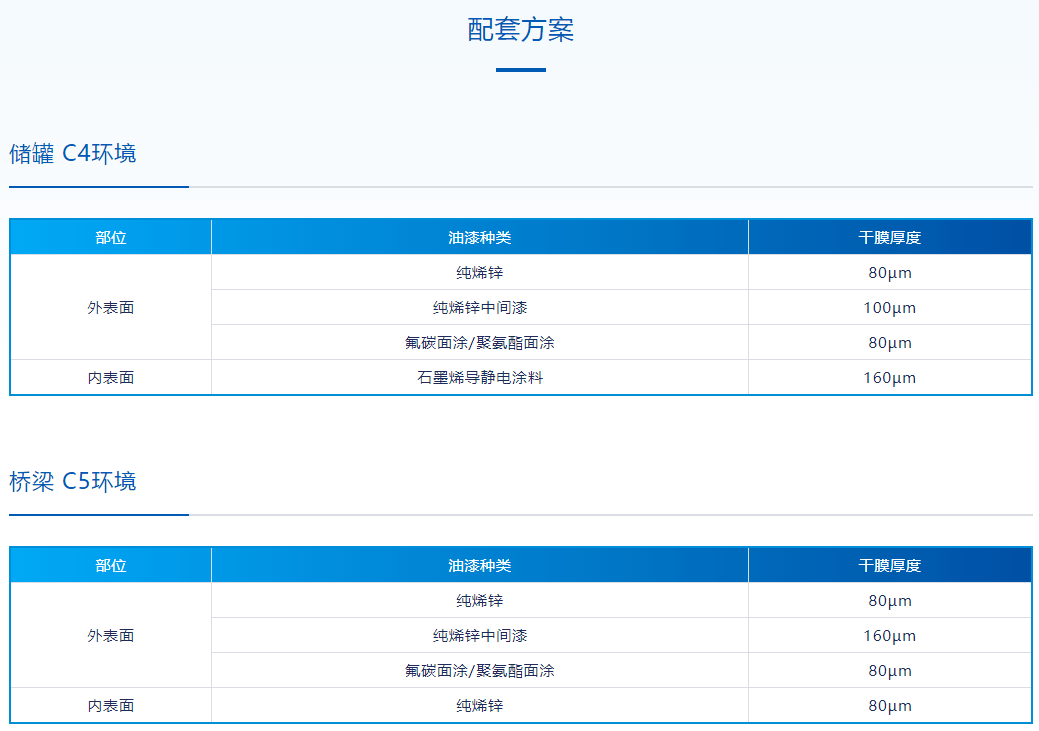Select 160μm cell in 桥梁 C5 table
1039x731 pixels.
(890, 636)
